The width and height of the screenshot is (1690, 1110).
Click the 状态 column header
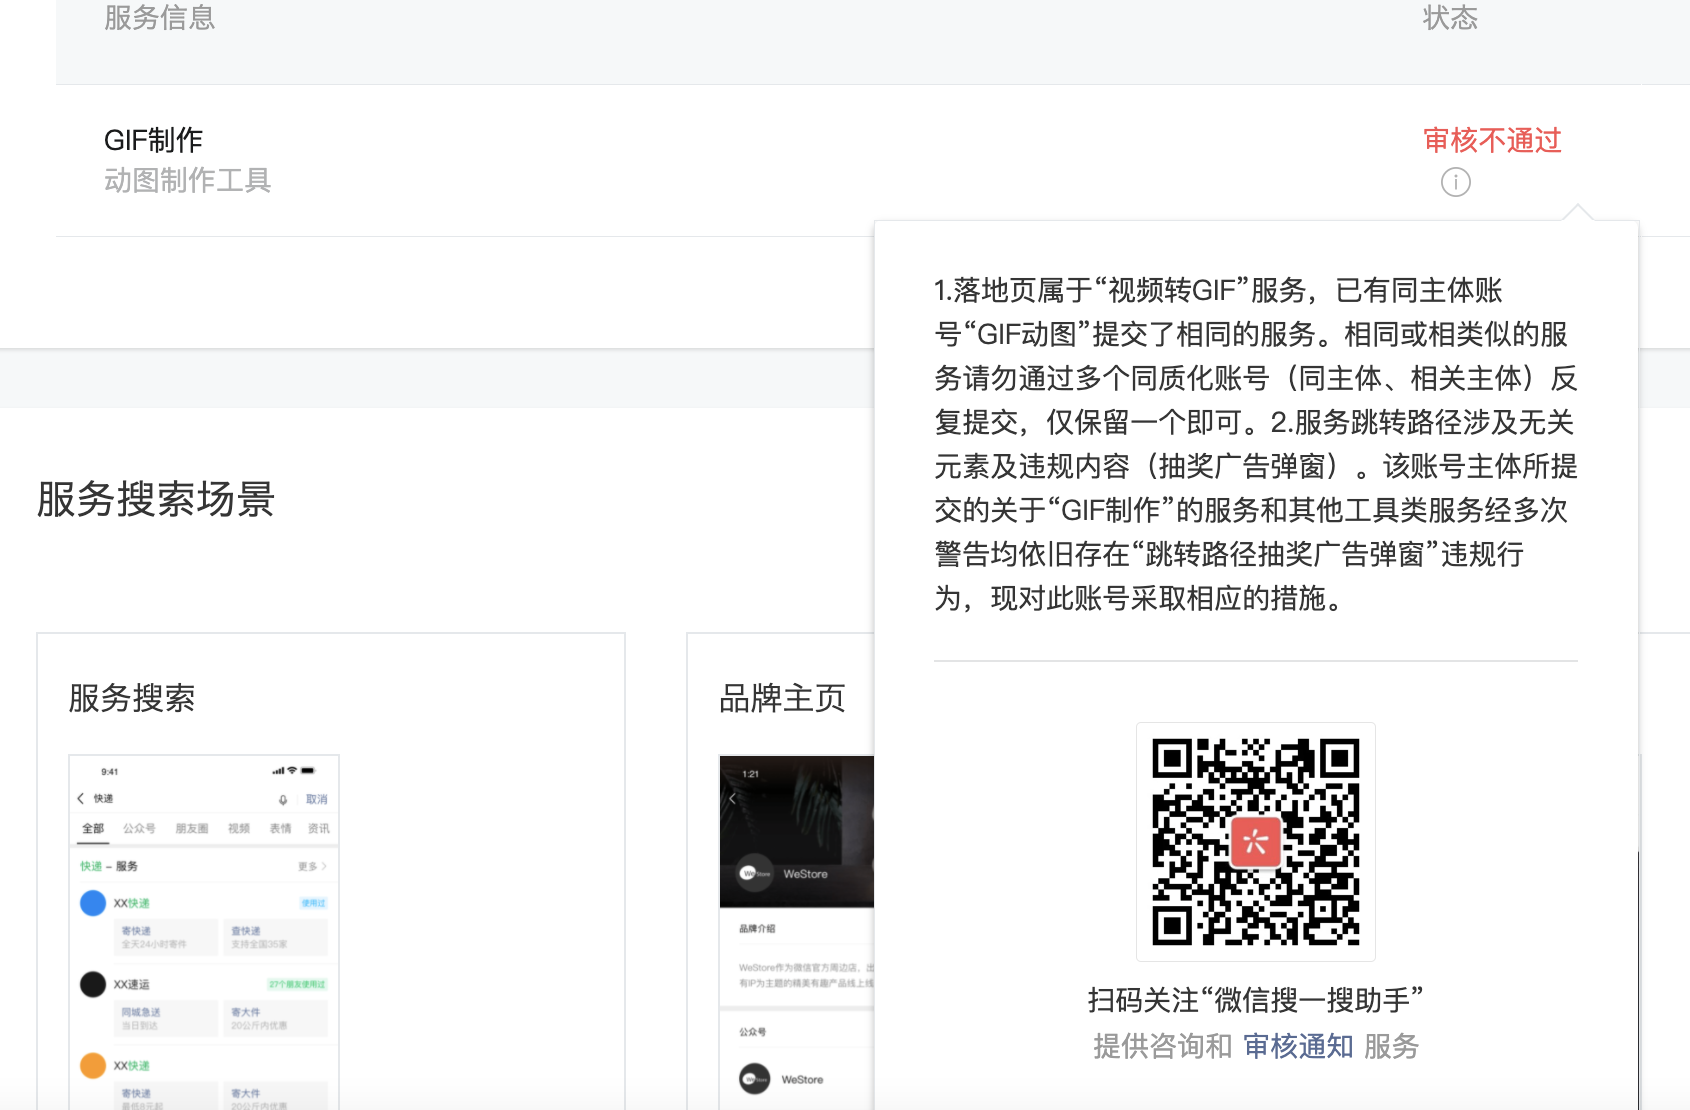[1450, 17]
